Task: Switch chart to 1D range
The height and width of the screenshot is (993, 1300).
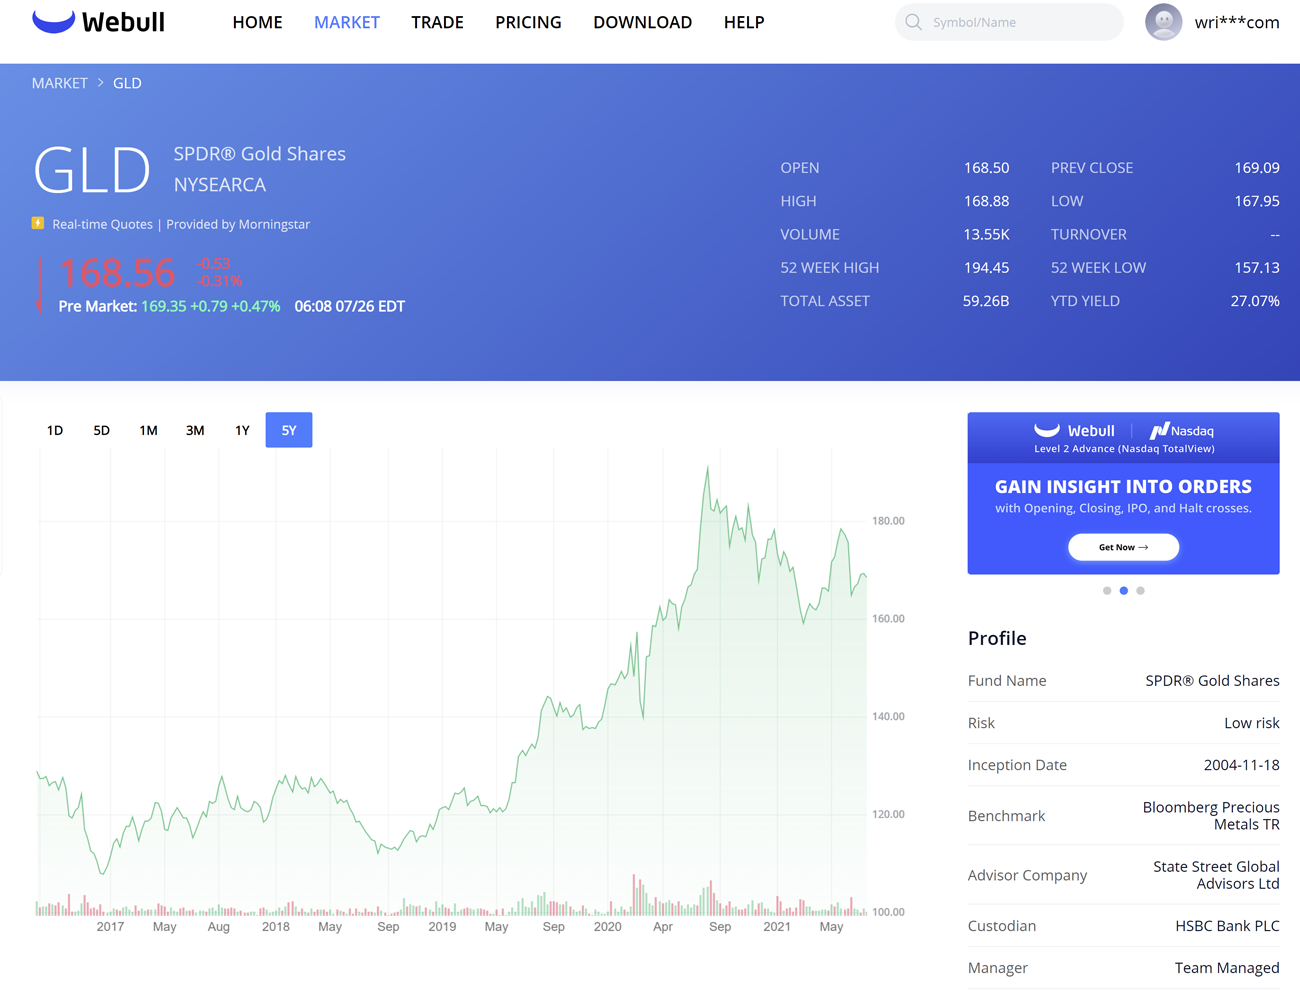Action: (x=55, y=430)
